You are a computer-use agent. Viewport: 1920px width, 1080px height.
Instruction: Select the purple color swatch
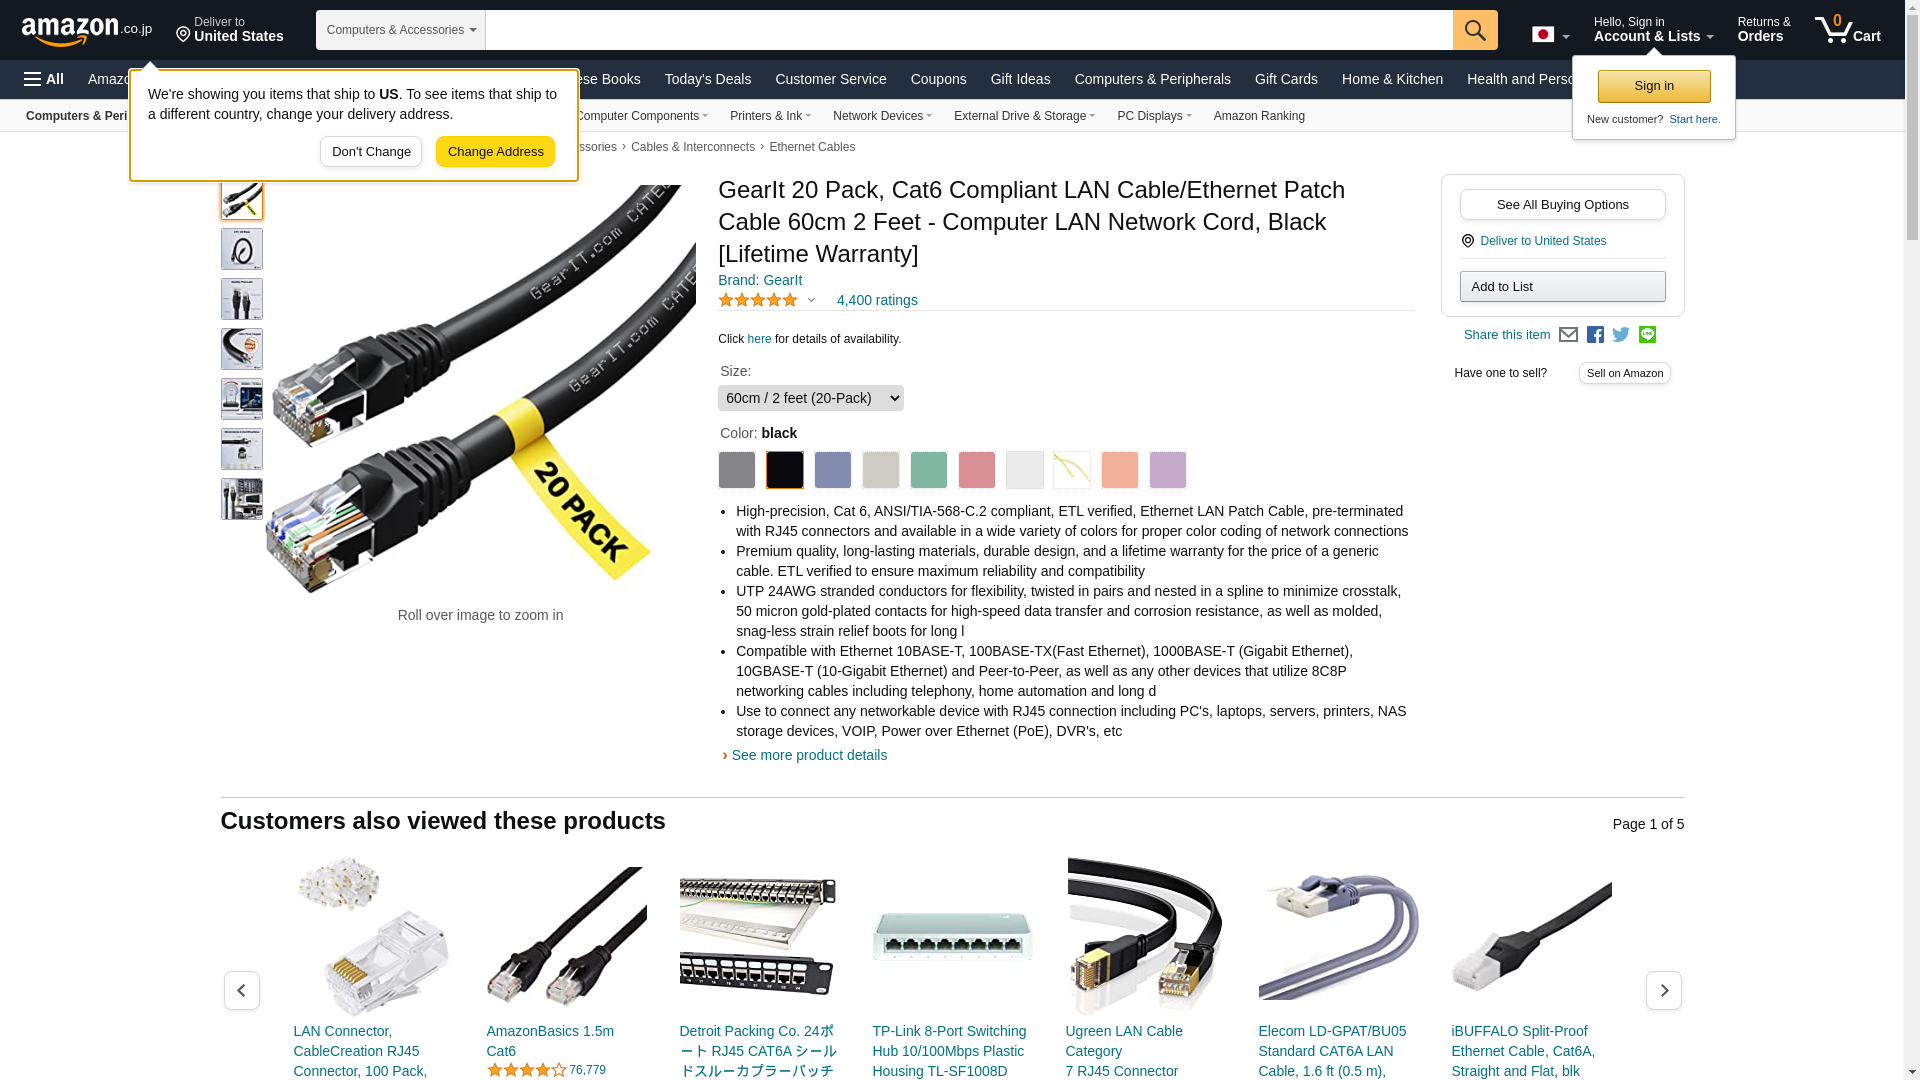click(1168, 470)
